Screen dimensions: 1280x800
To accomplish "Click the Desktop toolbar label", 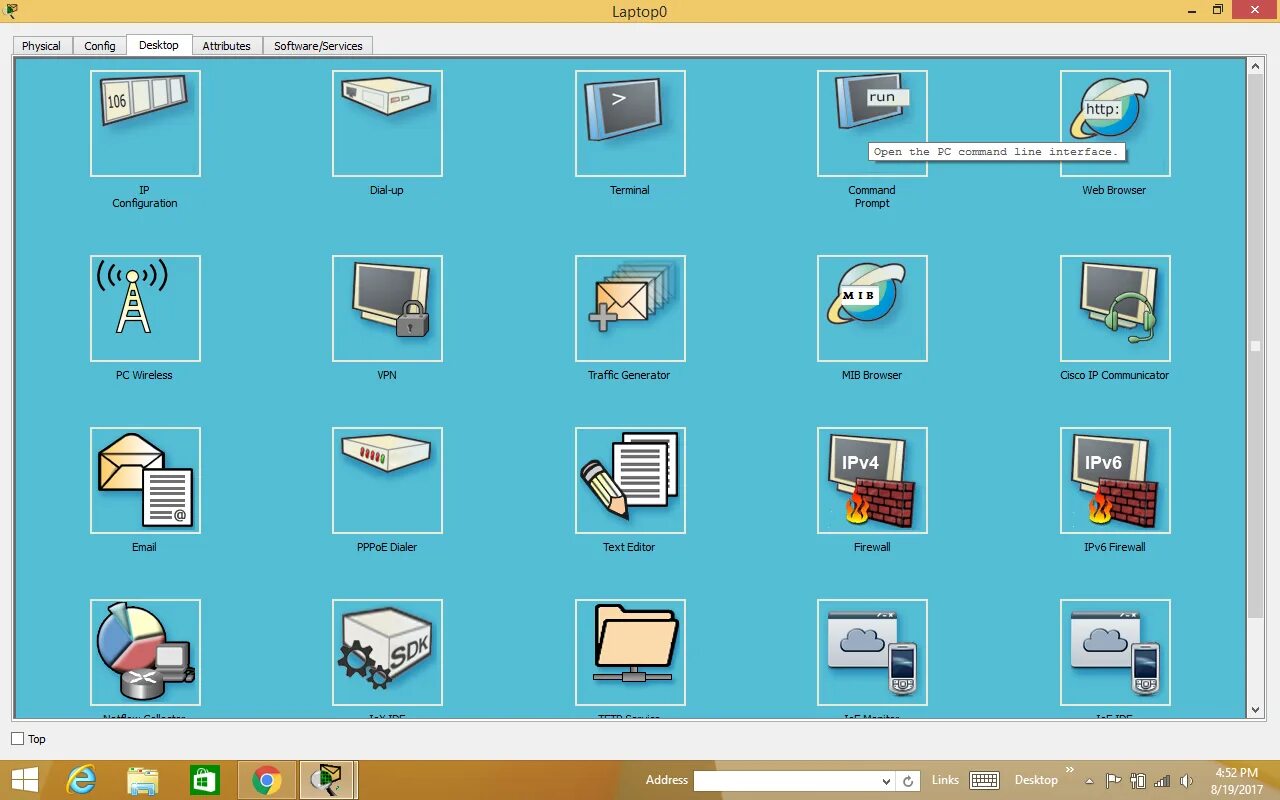I will [x=1036, y=780].
